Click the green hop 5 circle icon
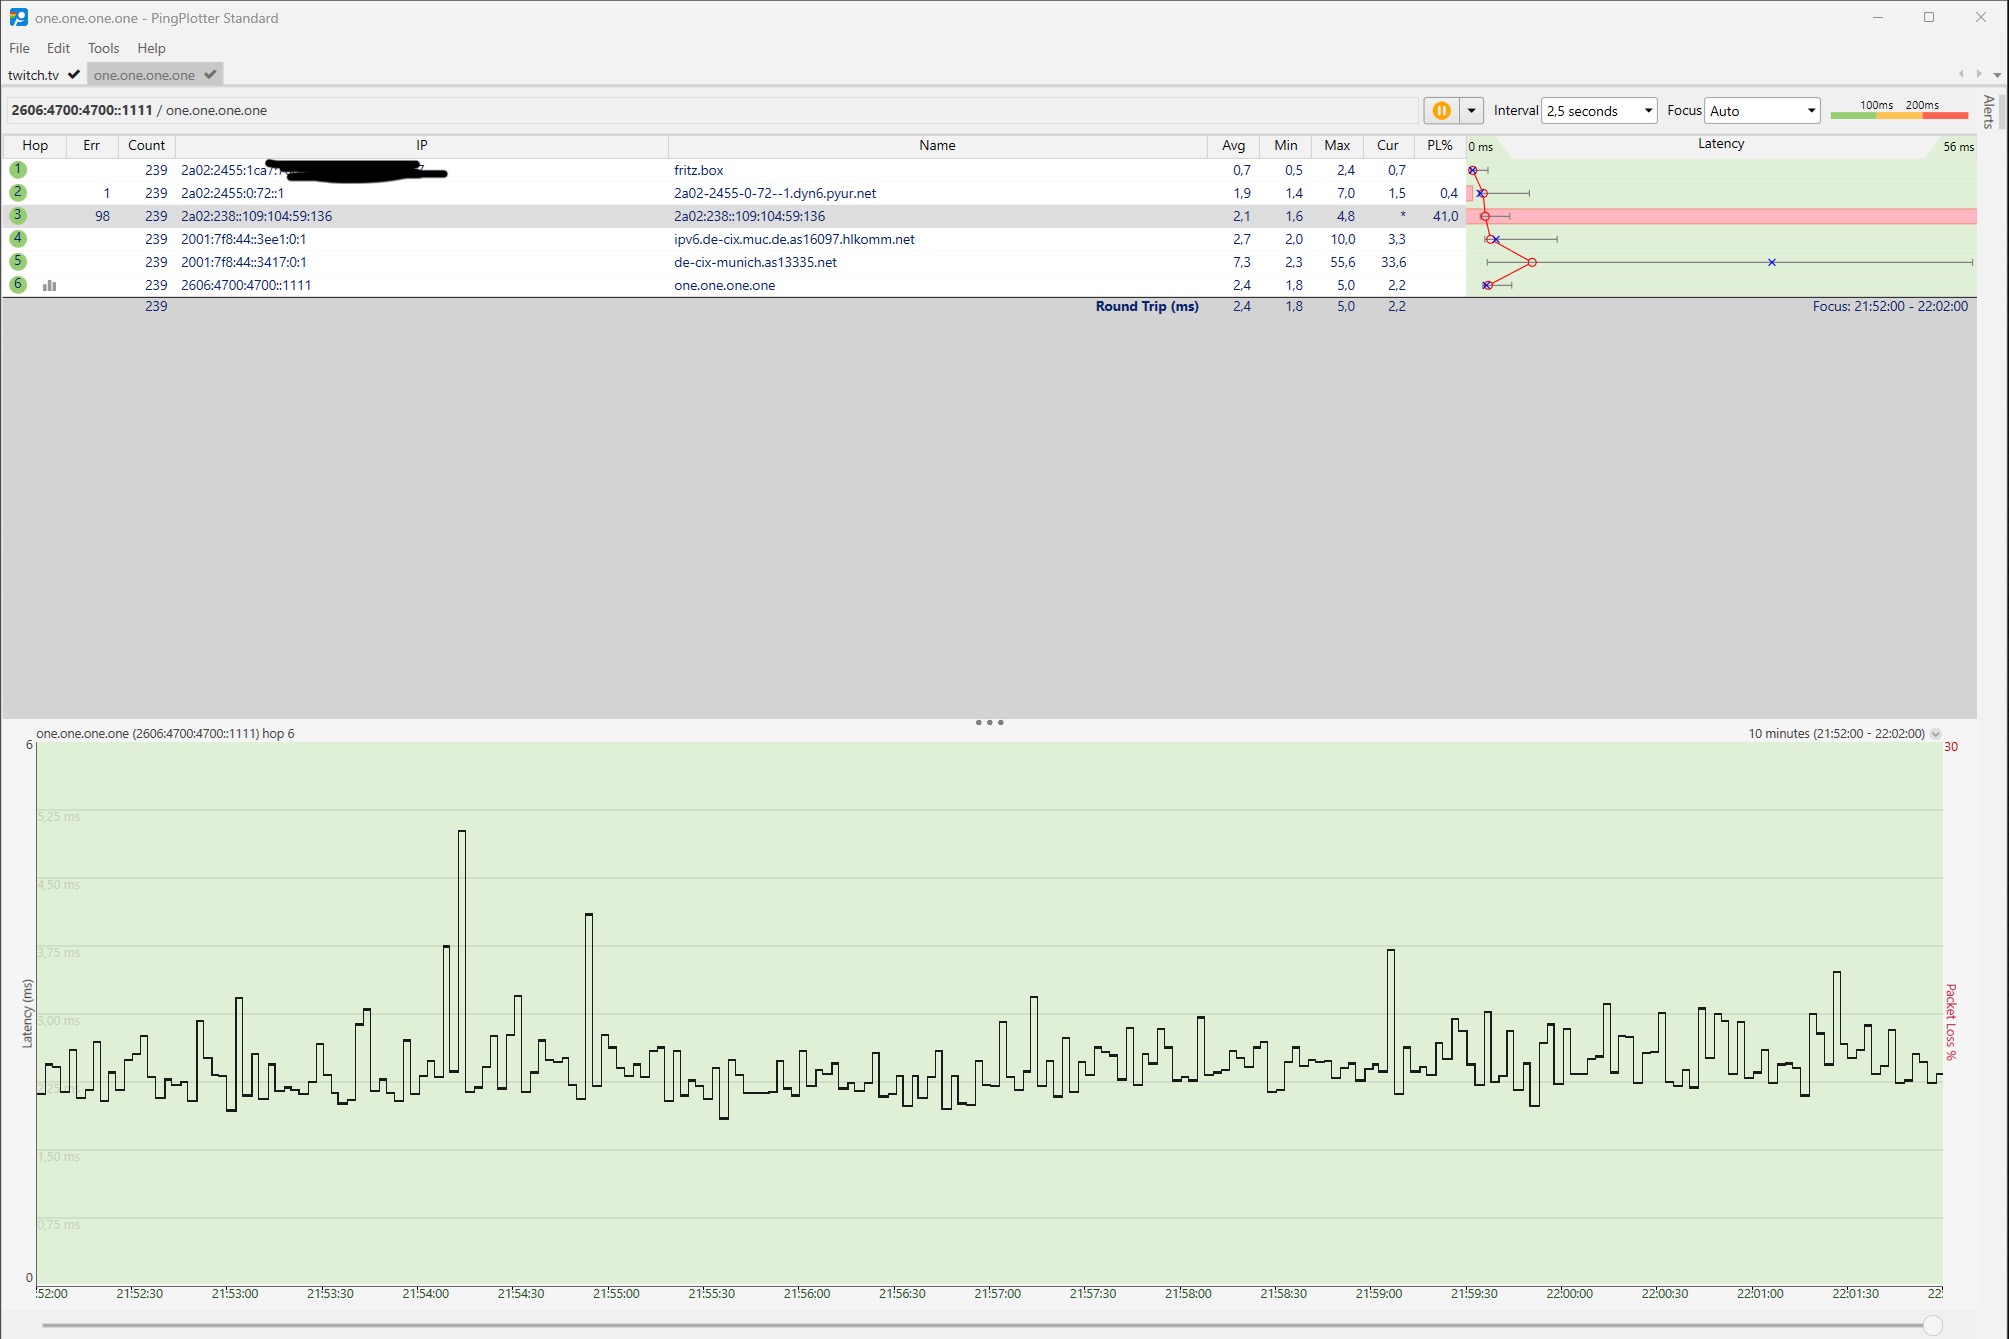 [x=18, y=262]
